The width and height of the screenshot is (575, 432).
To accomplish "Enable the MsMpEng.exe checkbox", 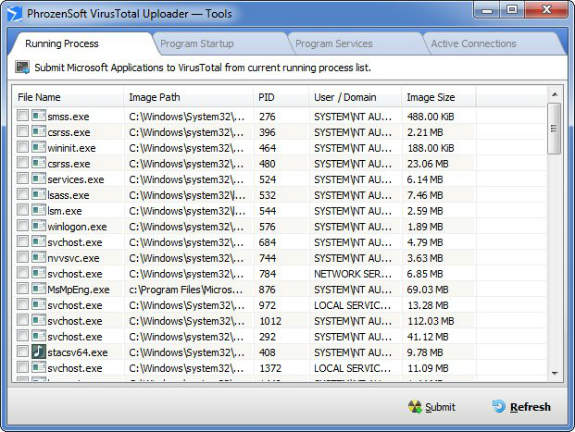I will tap(22, 289).
